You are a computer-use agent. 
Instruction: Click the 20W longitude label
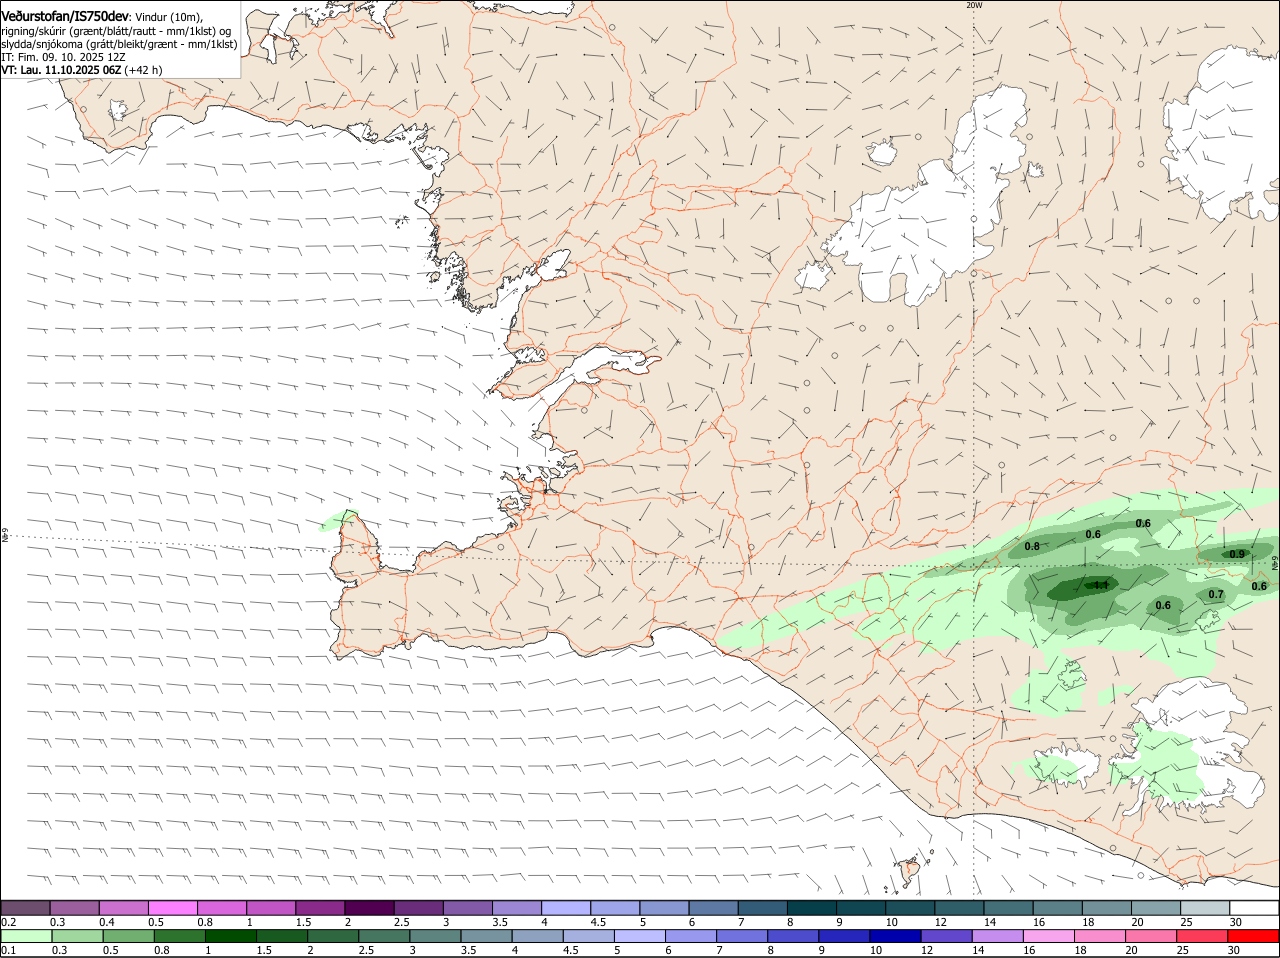tap(974, 5)
